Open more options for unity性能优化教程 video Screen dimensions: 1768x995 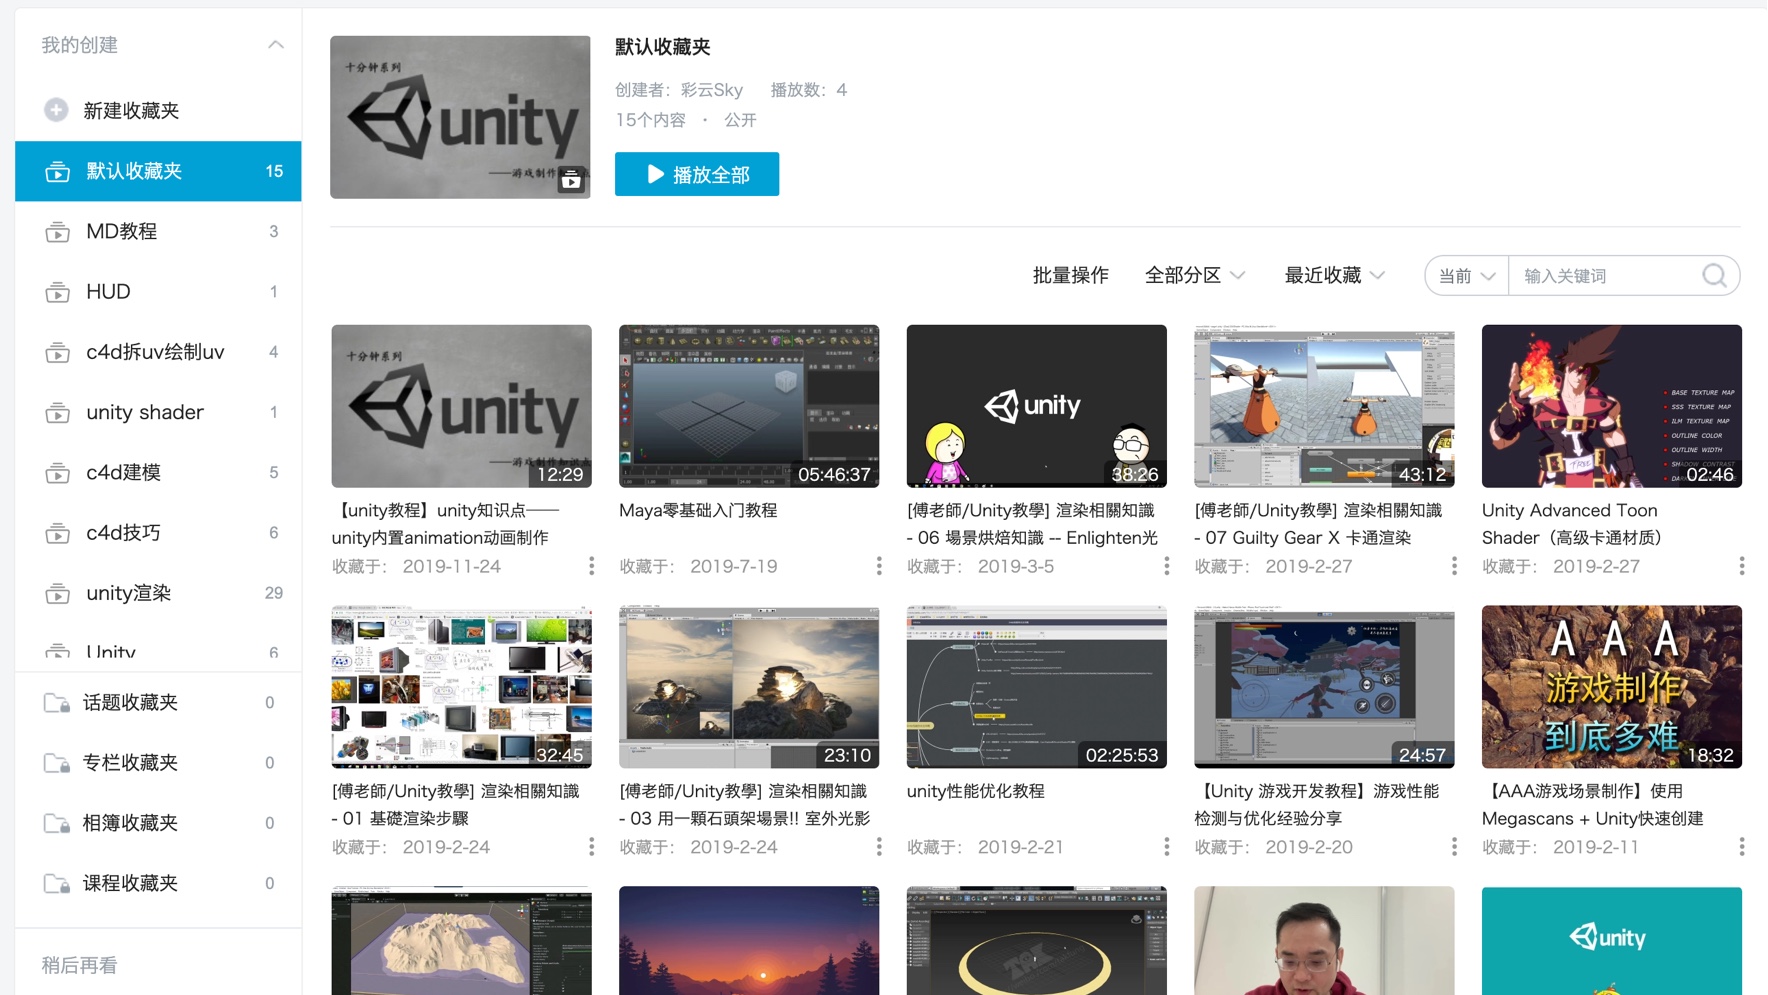coord(1167,847)
